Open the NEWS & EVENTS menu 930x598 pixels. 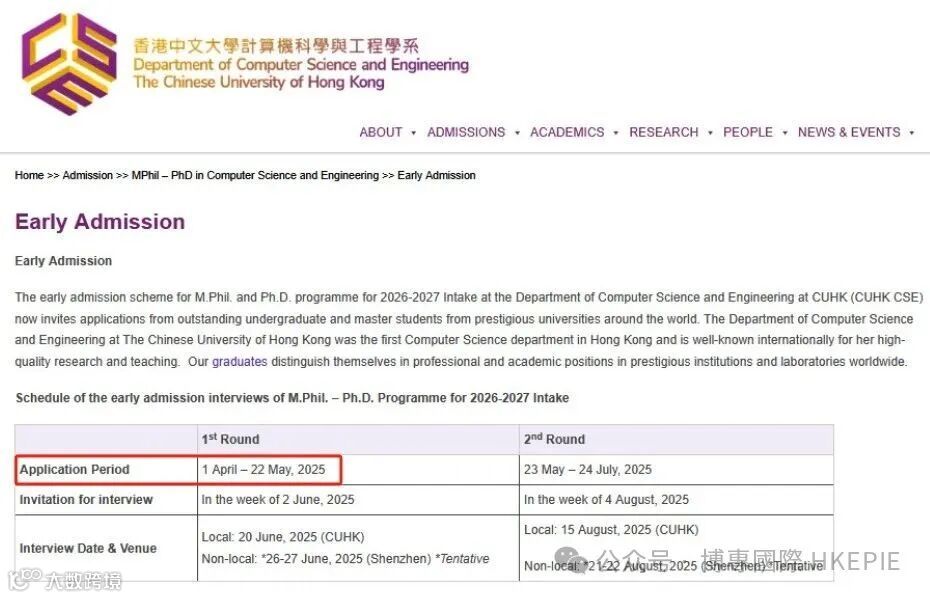pyautogui.click(x=849, y=132)
